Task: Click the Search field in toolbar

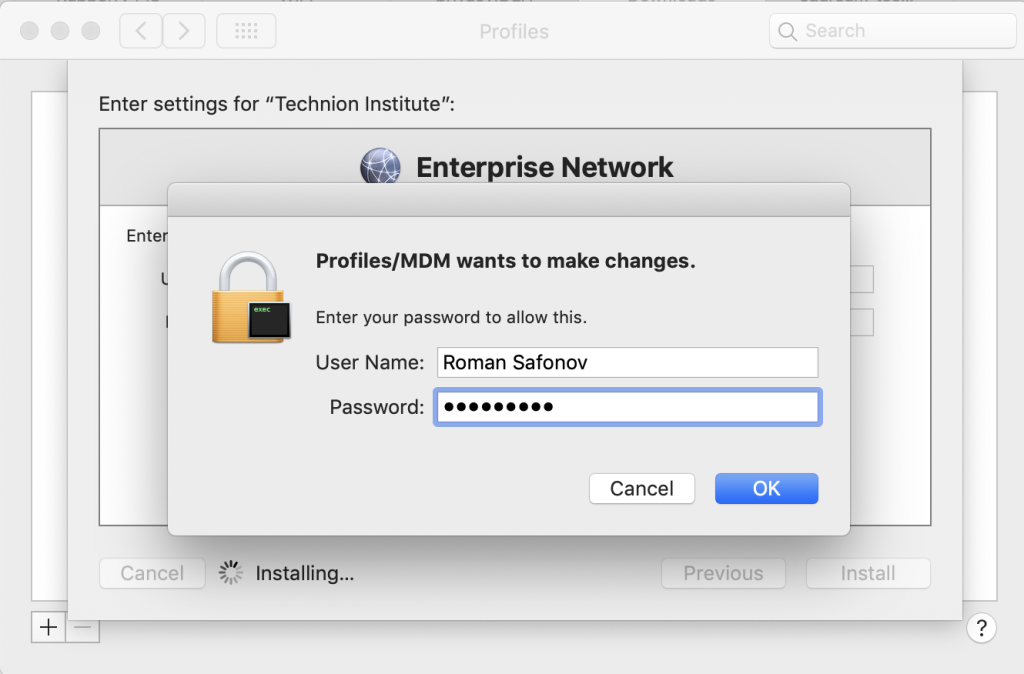Action: pos(892,31)
